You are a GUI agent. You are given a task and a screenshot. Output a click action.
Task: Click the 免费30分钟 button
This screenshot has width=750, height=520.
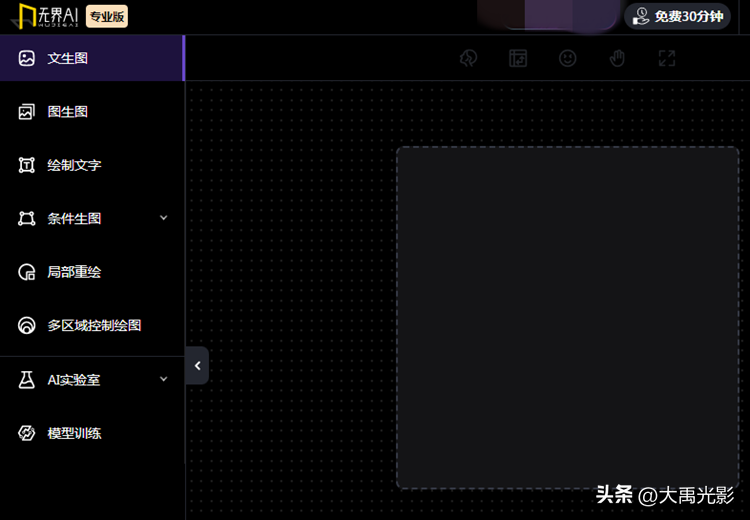pyautogui.click(x=677, y=16)
